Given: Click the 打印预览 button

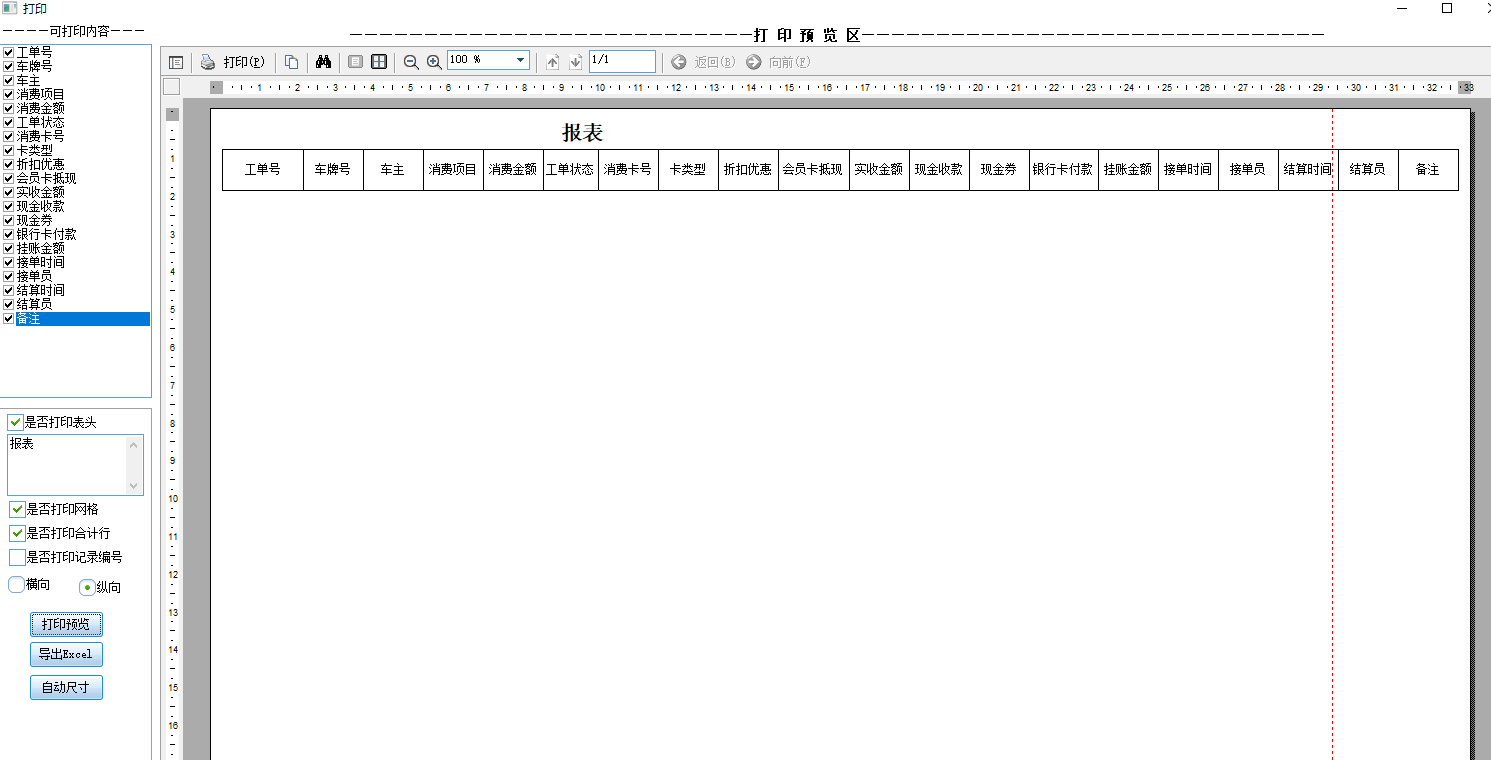Looking at the screenshot, I should (66, 625).
